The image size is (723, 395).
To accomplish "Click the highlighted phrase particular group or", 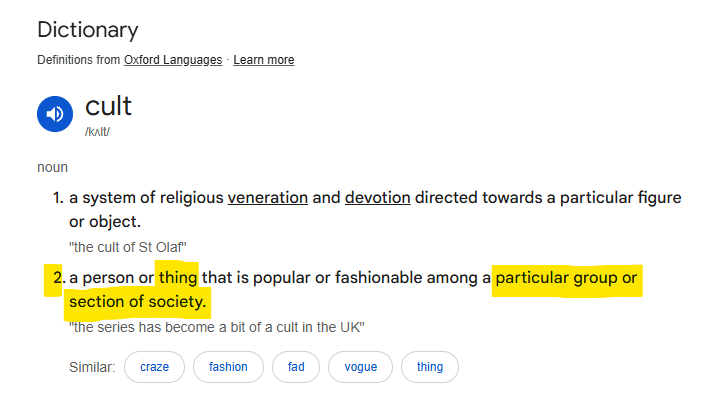I will coord(566,278).
